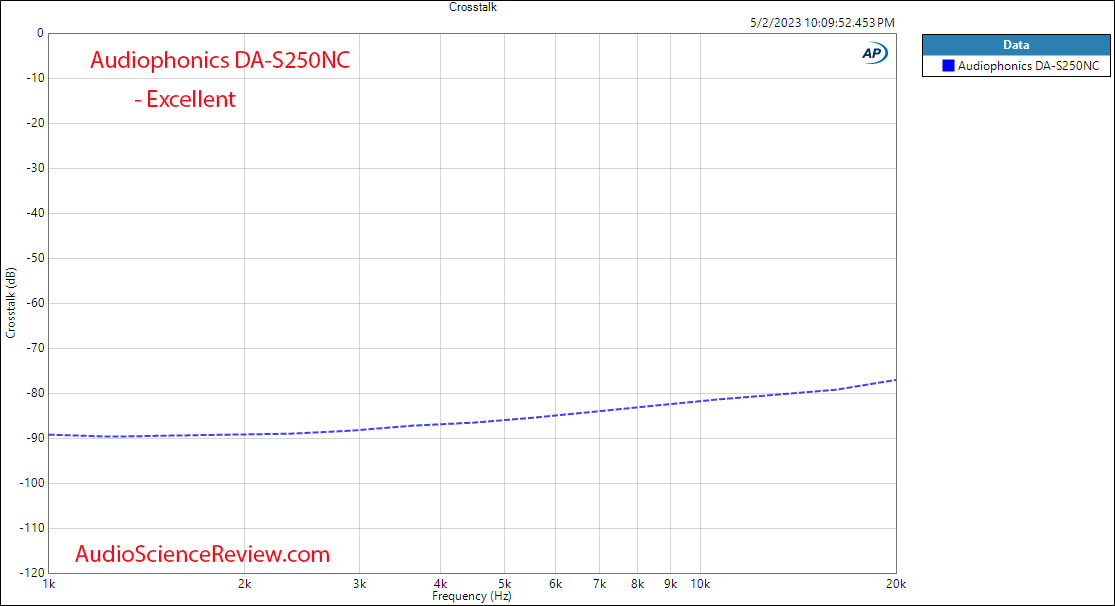
Task: Click the blue legend swatch for Audiophonics DA-S250NC
Action: [948, 65]
